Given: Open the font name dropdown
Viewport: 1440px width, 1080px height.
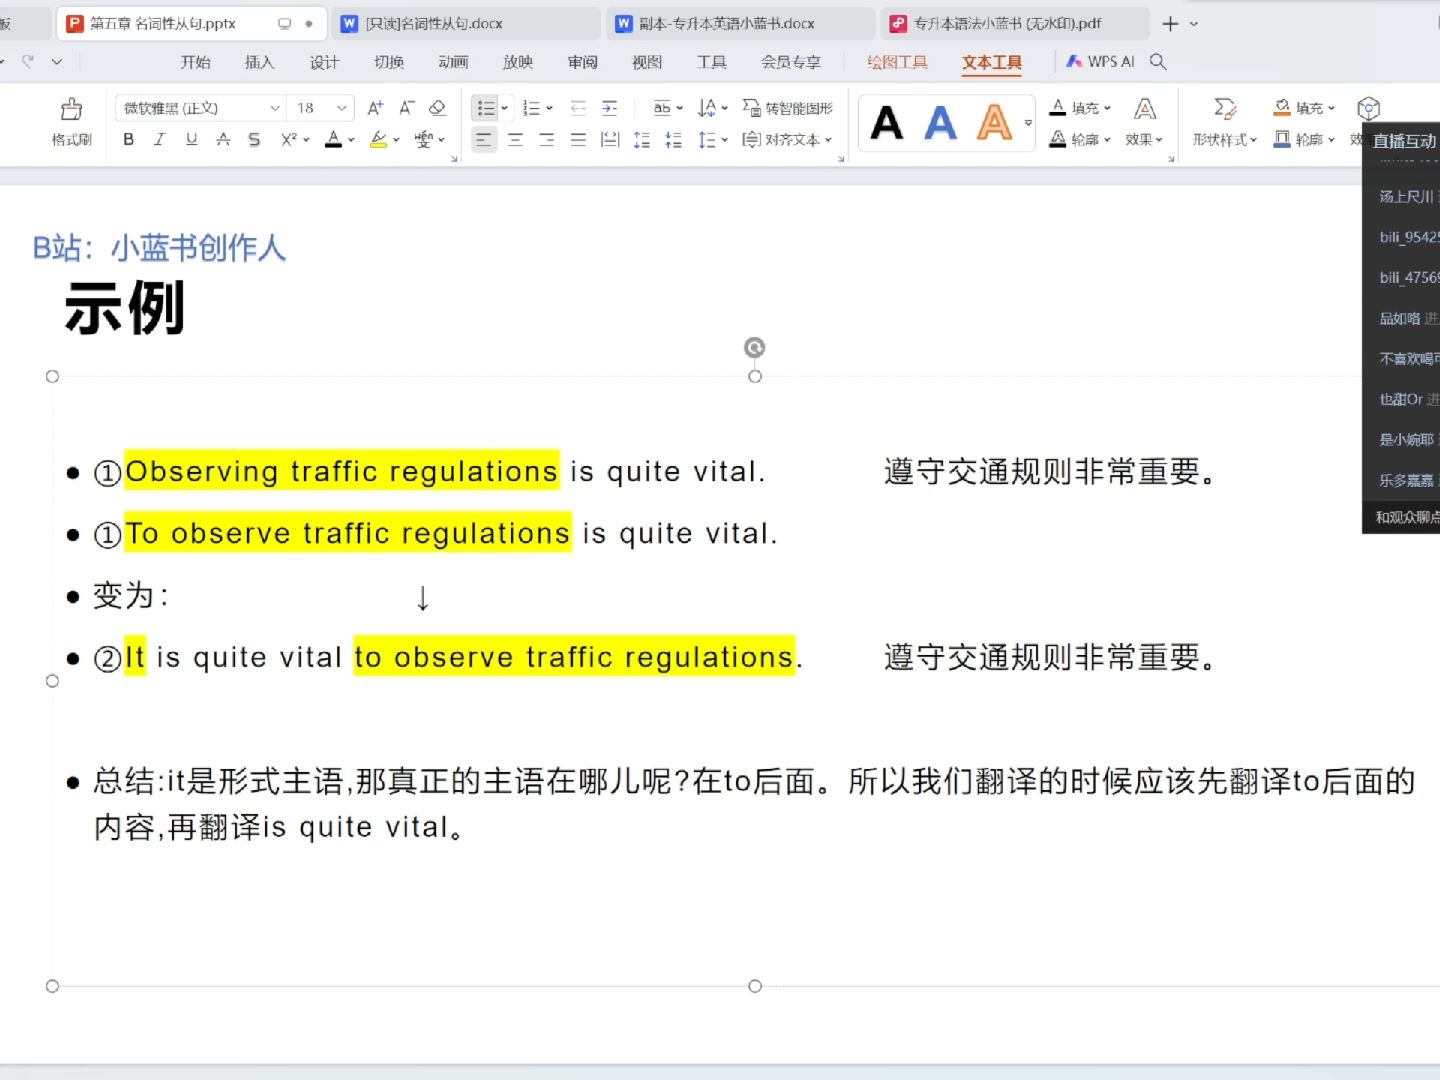Looking at the screenshot, I should [x=275, y=108].
